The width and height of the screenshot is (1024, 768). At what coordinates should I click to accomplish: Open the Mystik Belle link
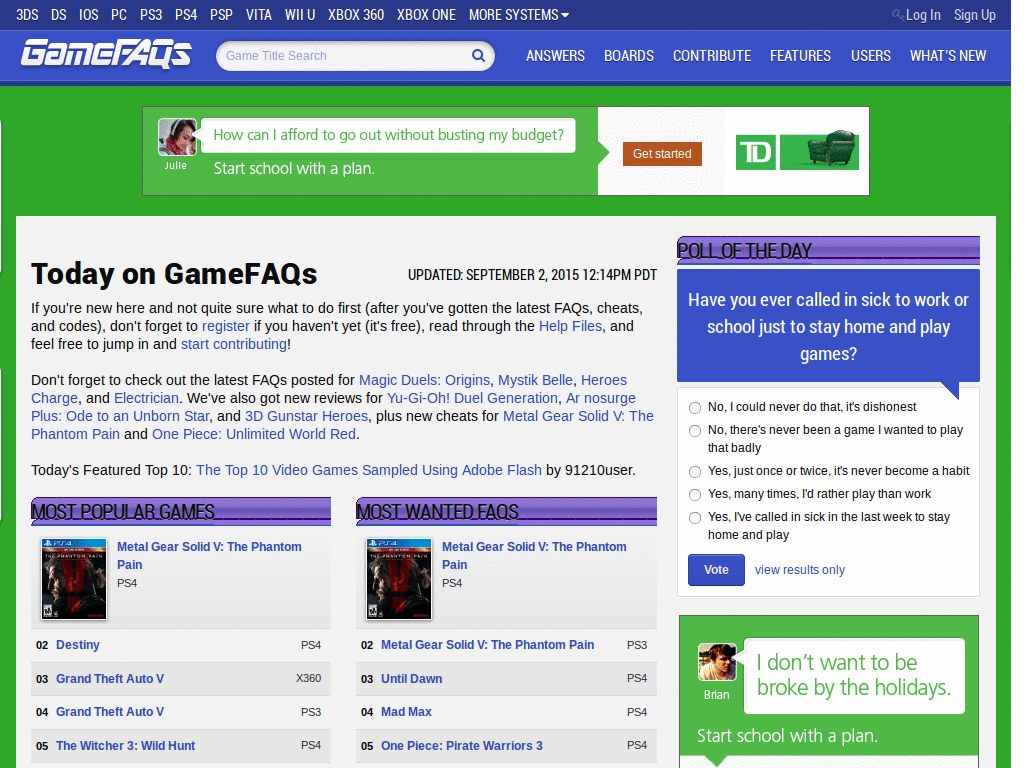536,380
